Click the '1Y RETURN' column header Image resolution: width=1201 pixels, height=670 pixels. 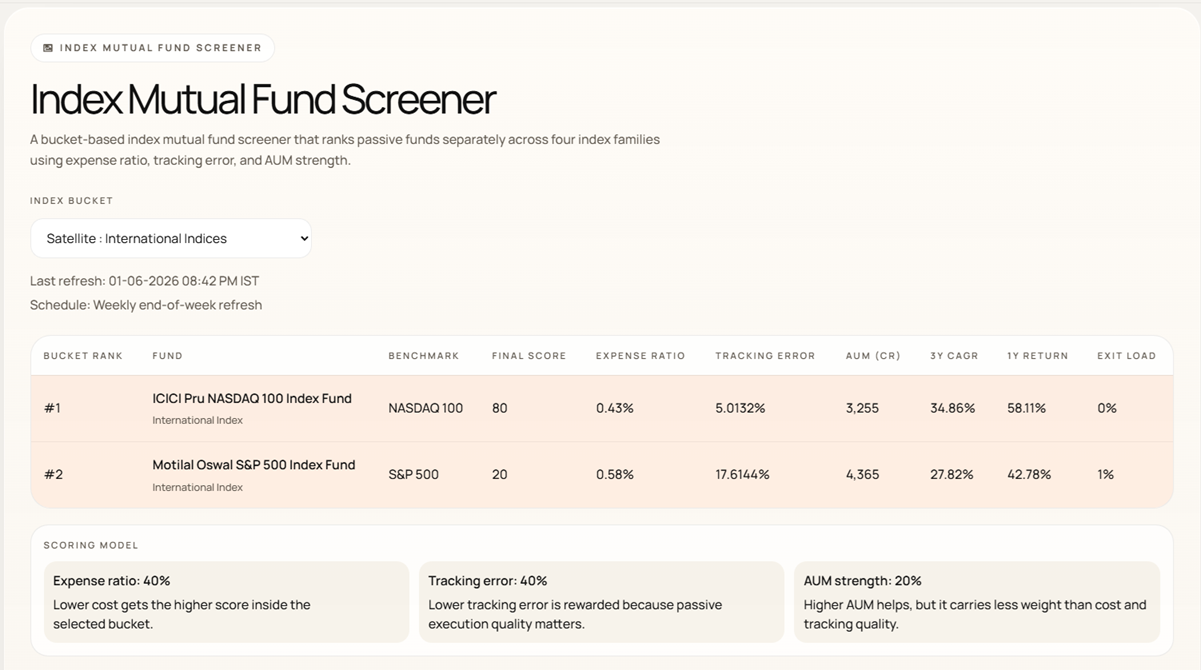1038,356
